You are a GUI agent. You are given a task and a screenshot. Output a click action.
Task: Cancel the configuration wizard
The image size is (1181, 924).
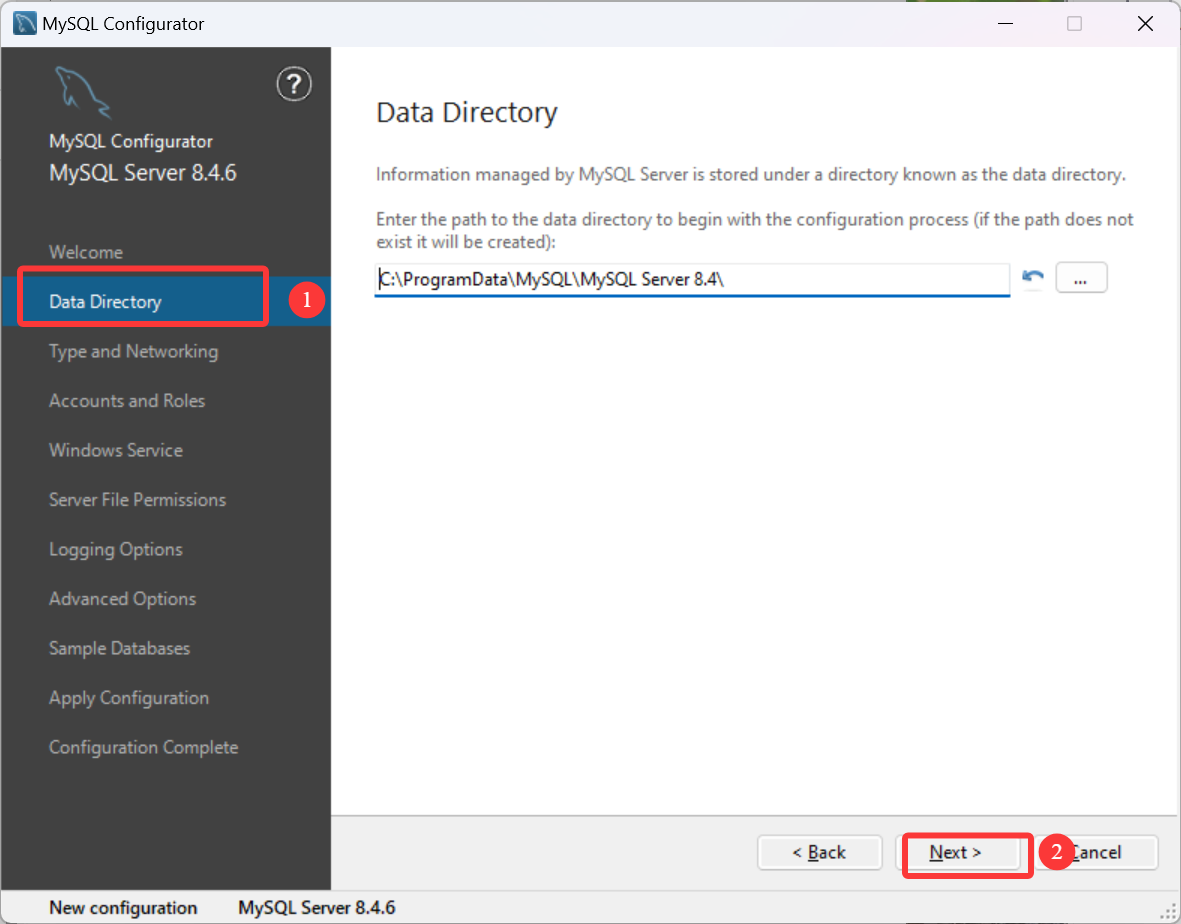tap(1096, 852)
